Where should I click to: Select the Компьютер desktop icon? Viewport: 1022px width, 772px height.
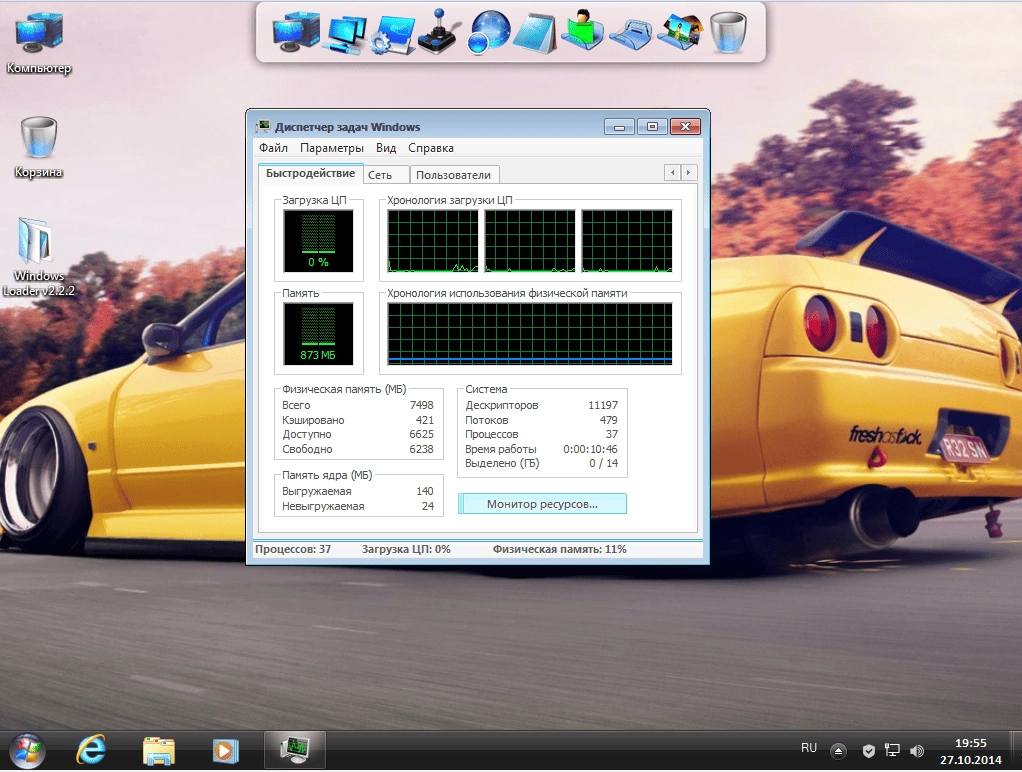coord(38,42)
